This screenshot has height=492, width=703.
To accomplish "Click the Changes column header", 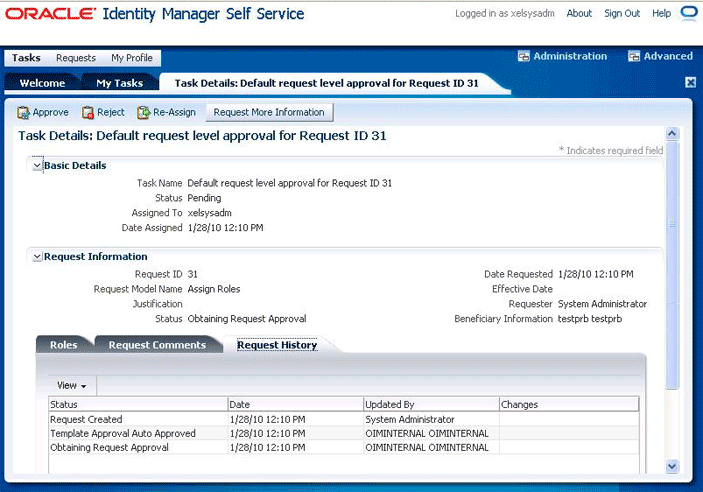I will tap(569, 405).
